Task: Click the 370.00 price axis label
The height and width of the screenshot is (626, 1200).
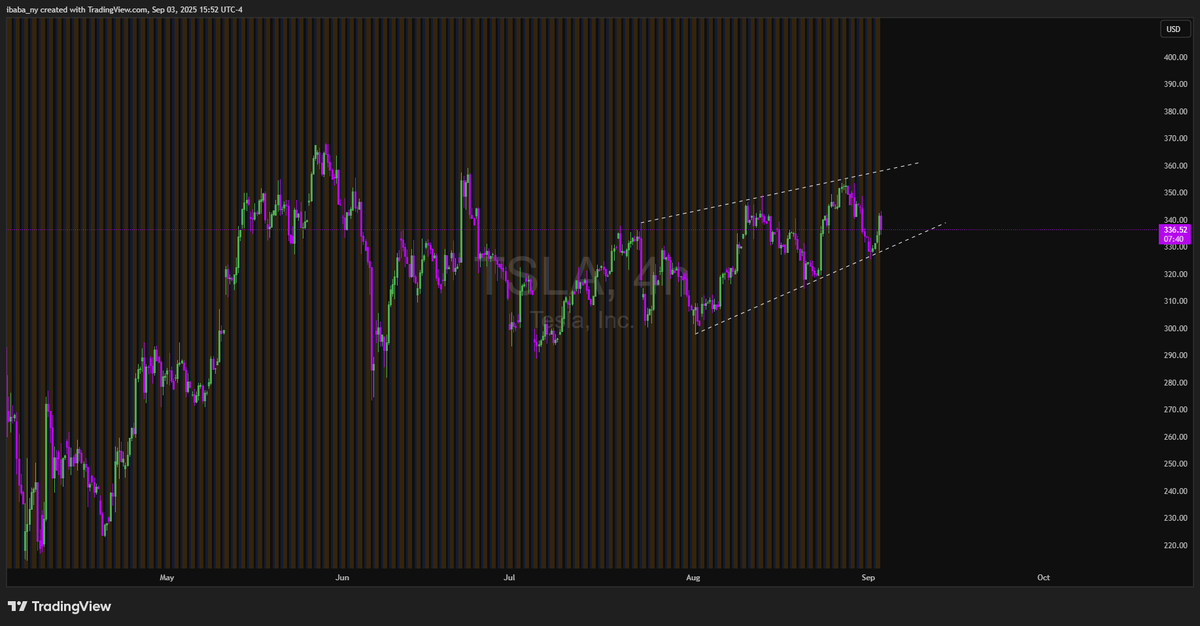Action: (1174, 139)
